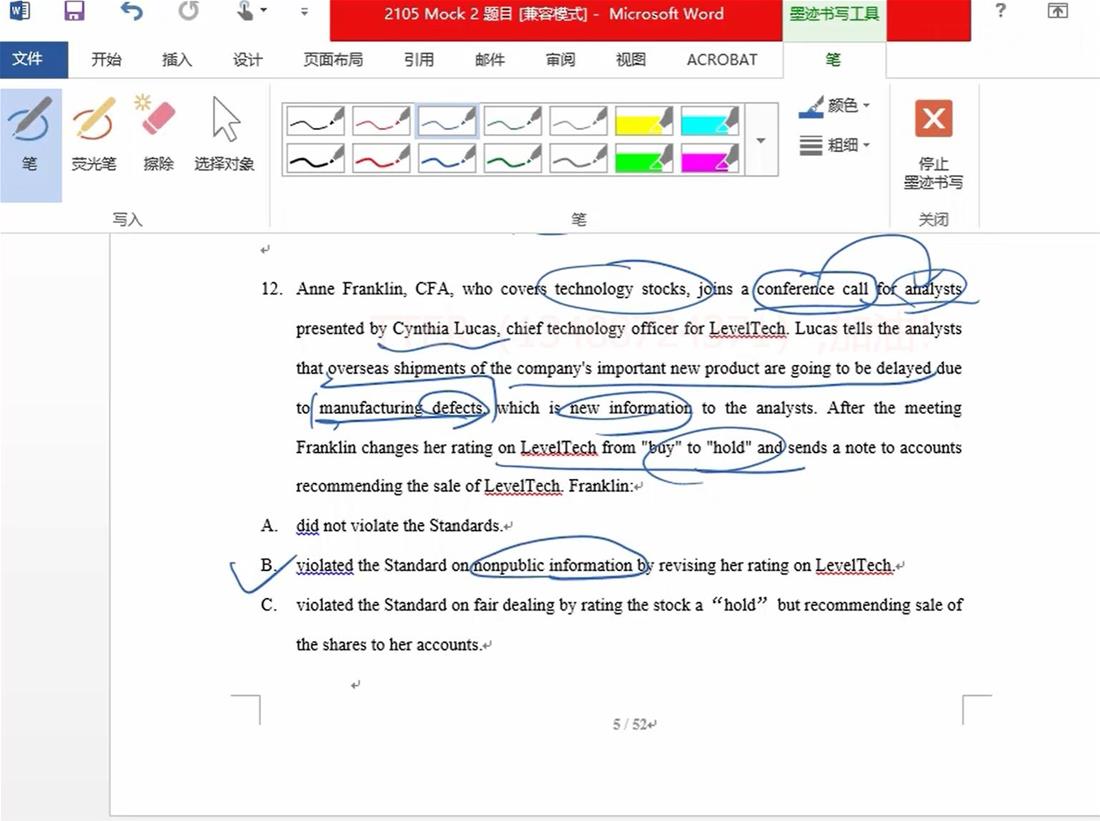Undo the last action
This screenshot has height=821, width=1100.
coord(131,11)
